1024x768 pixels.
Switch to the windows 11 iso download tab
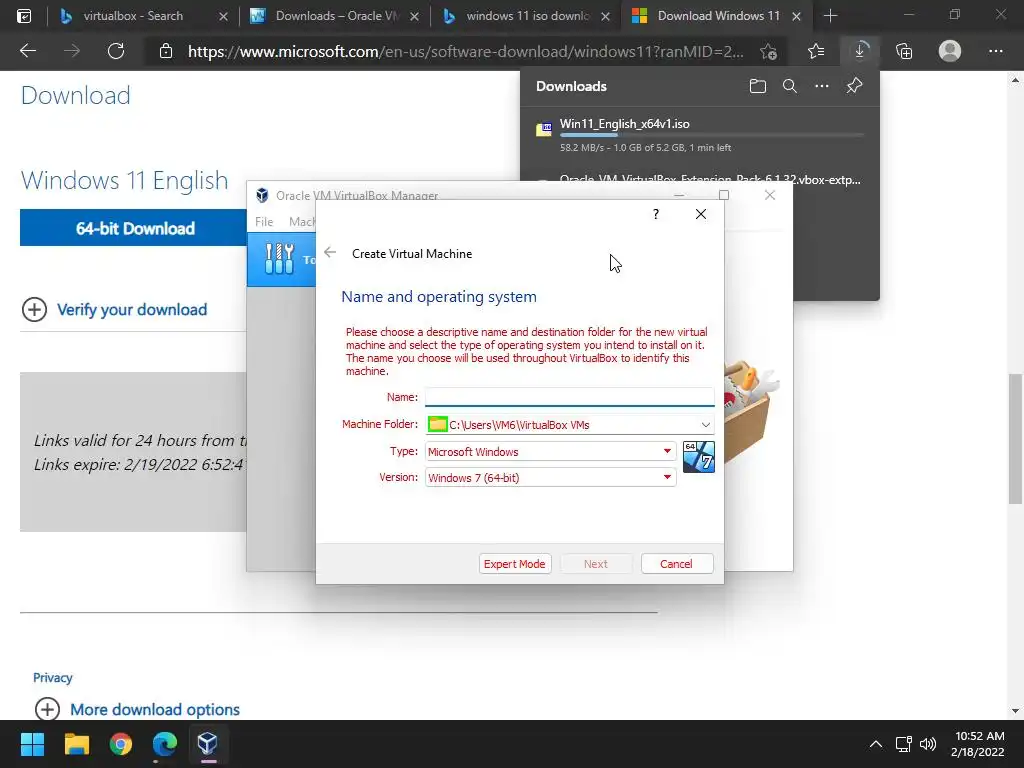coord(527,16)
